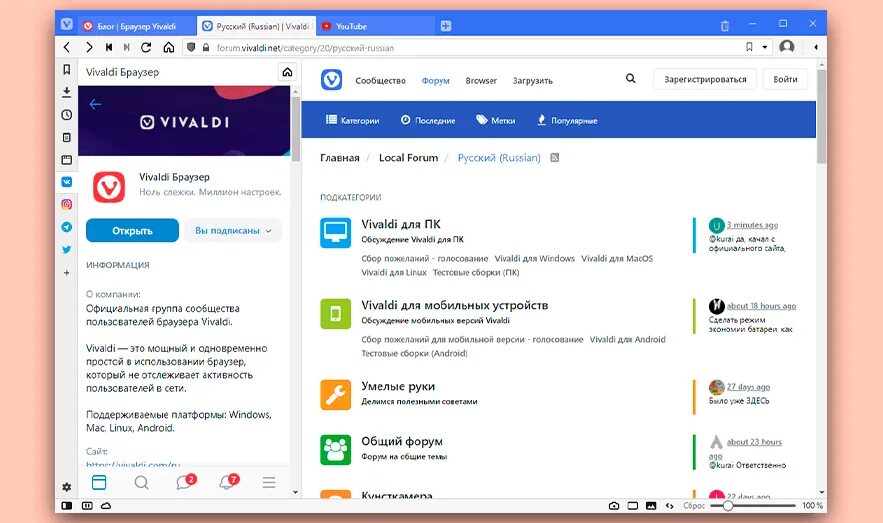Click the Зарегистрироваться button
This screenshot has height=523, width=883.
click(705, 79)
